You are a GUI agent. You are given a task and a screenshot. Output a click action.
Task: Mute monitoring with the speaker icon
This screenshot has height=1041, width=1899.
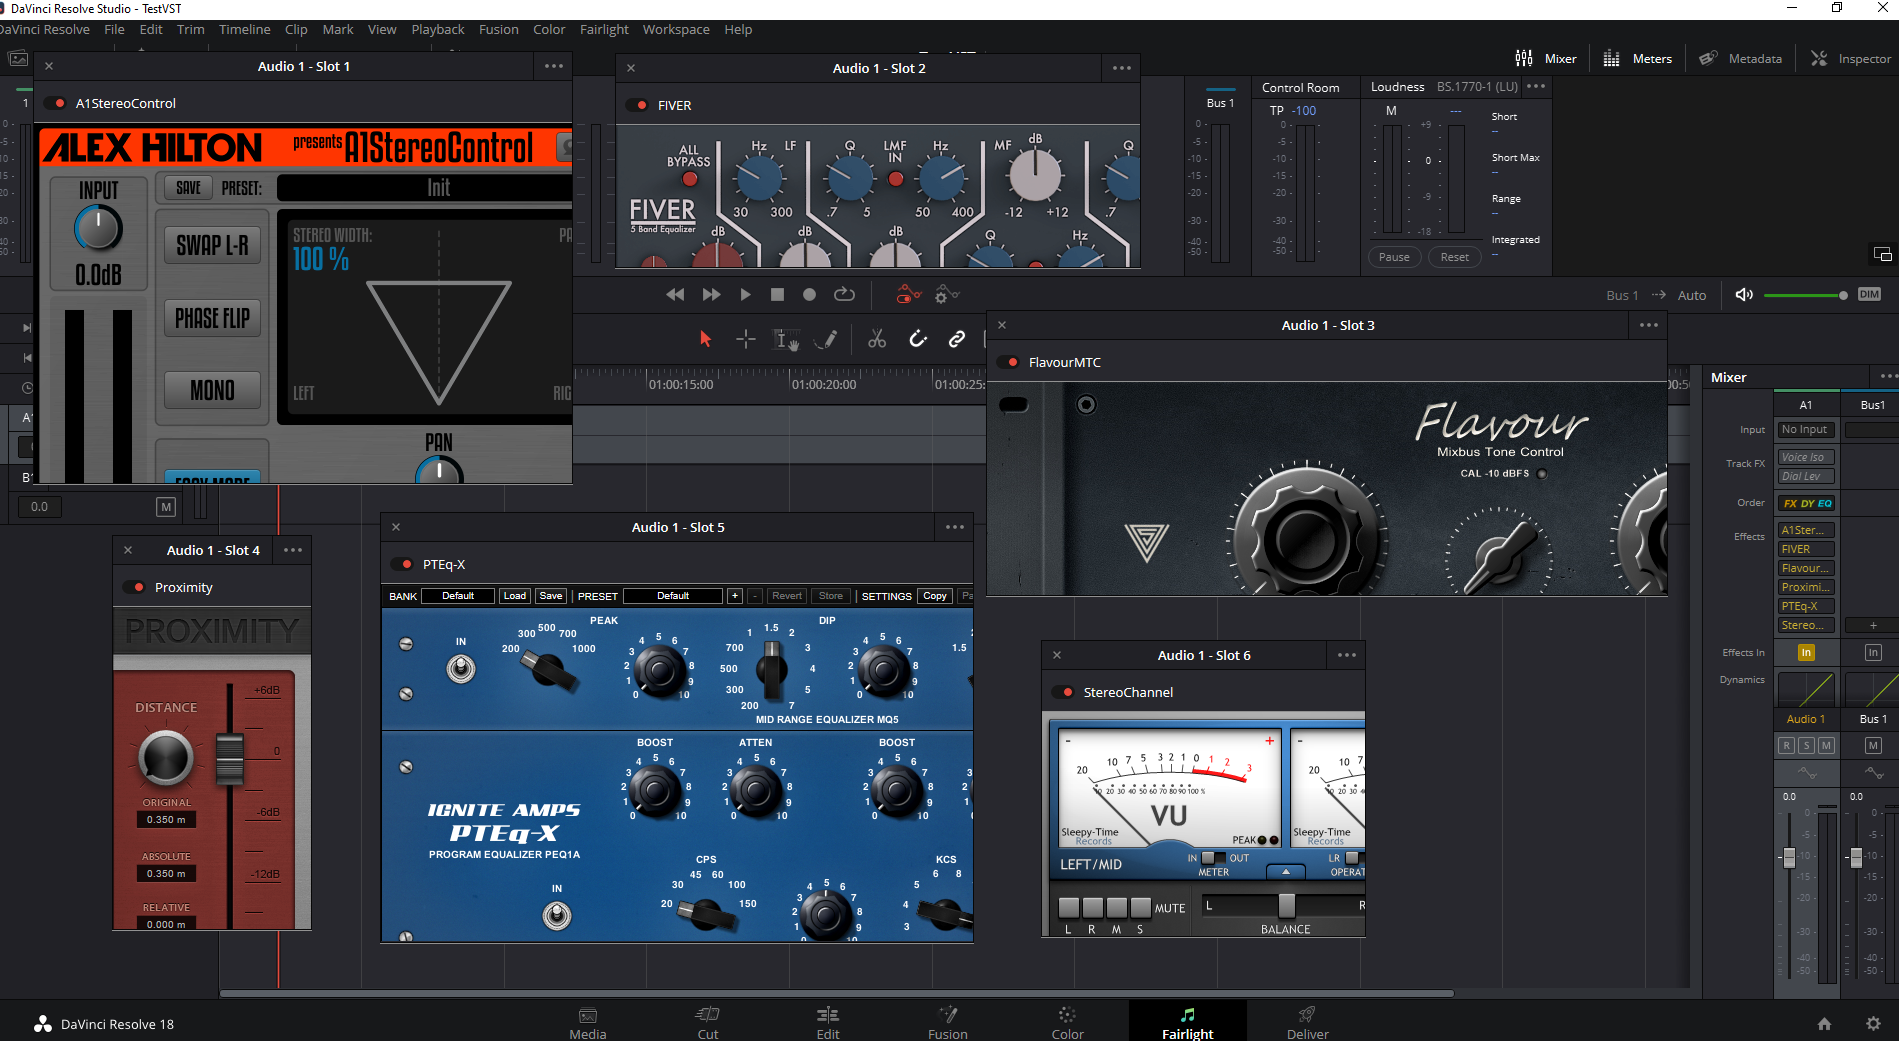pos(1744,294)
